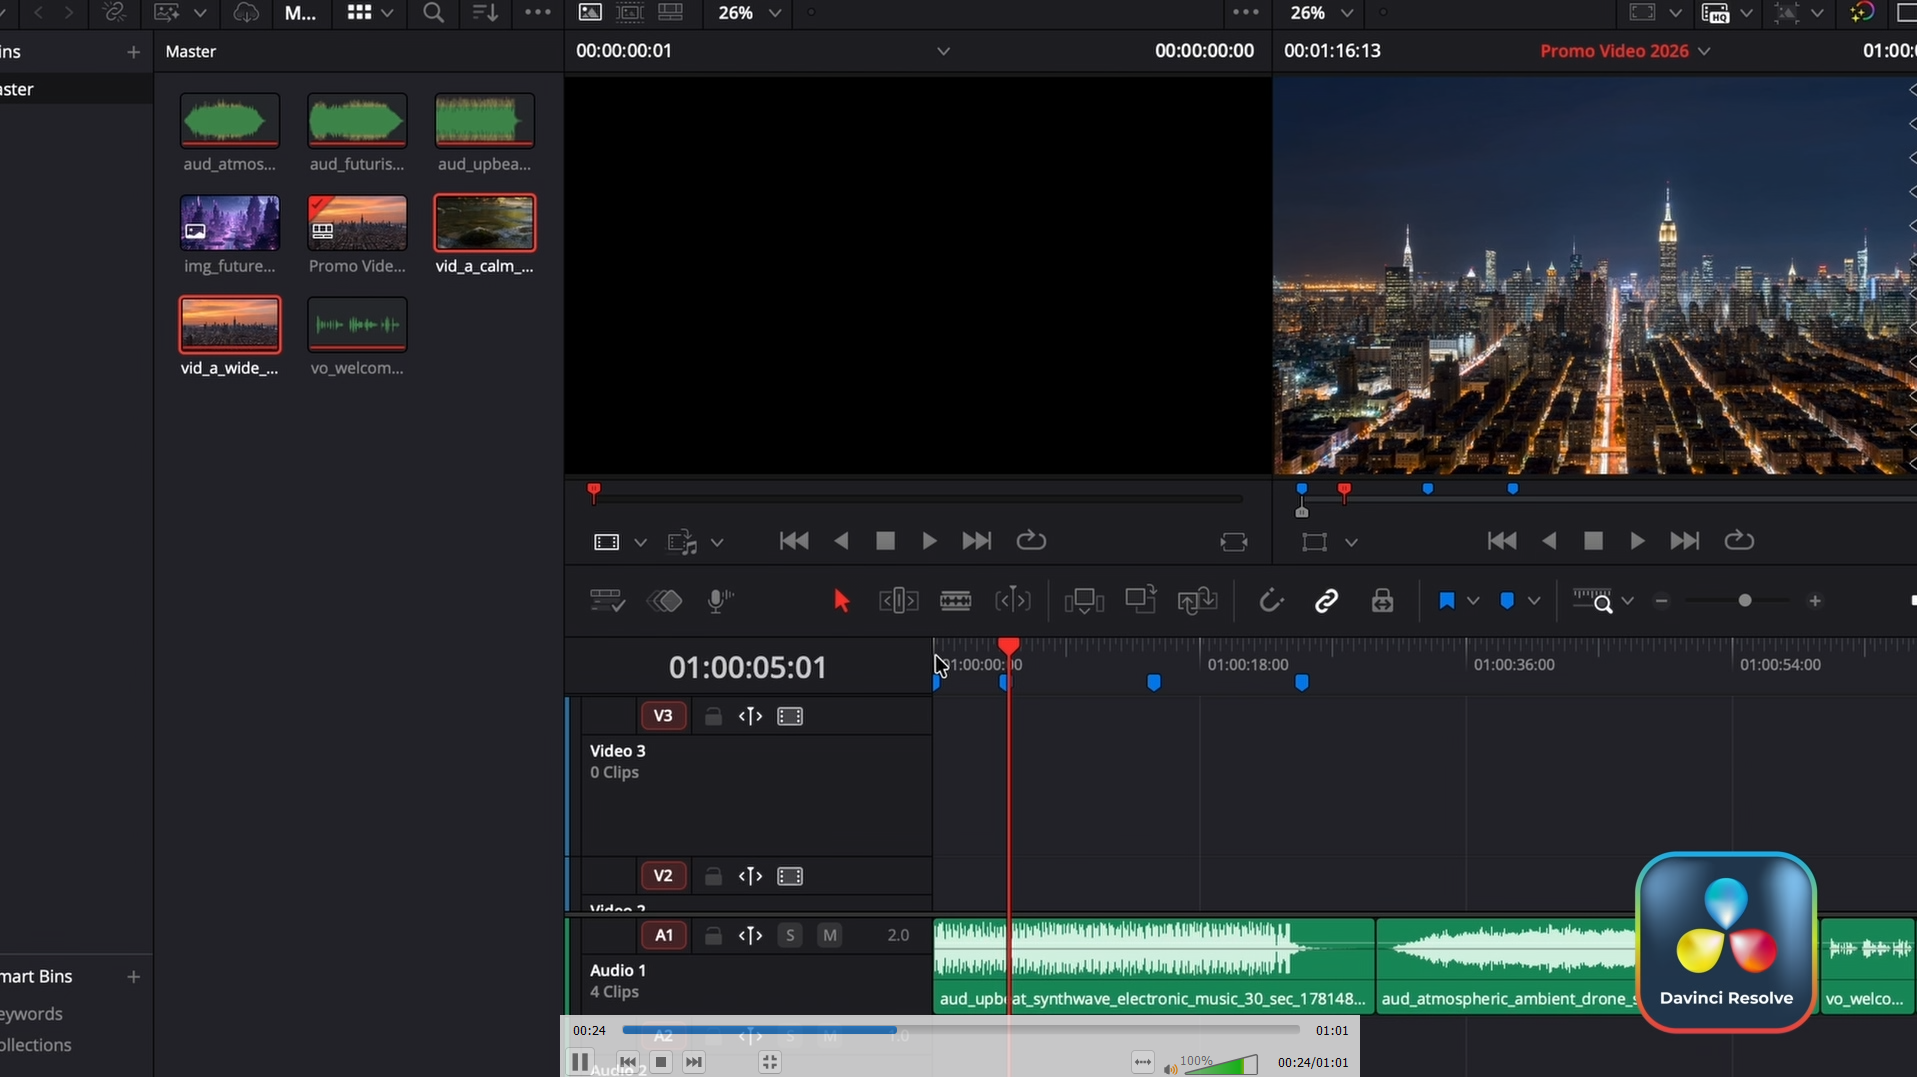Expand the flag color dropdown arrow
Screen dimensions: 1917x1077
coord(1473,601)
